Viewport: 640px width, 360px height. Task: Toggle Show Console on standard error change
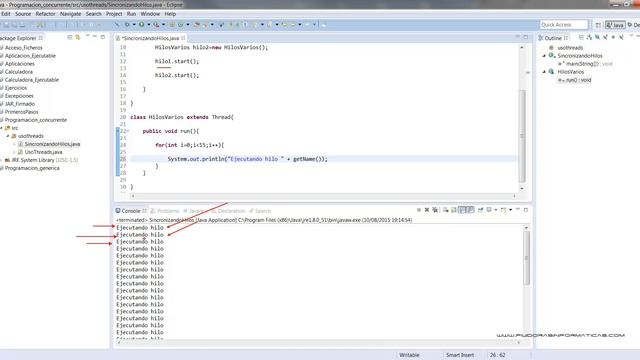(x=470, y=210)
